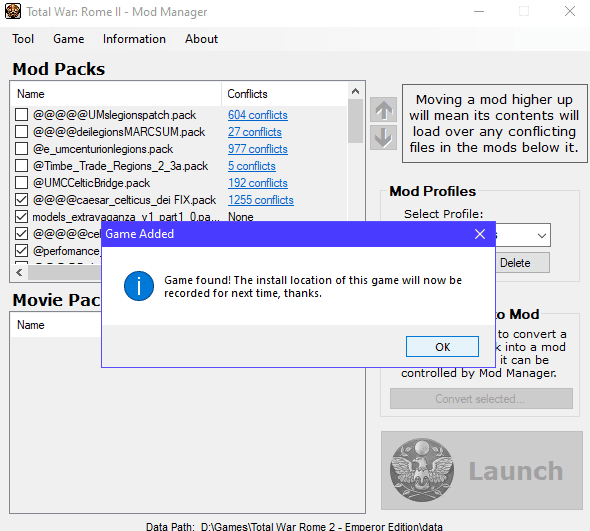Click the Rome II app icon in the title bar
The height and width of the screenshot is (531, 590).
(13, 11)
